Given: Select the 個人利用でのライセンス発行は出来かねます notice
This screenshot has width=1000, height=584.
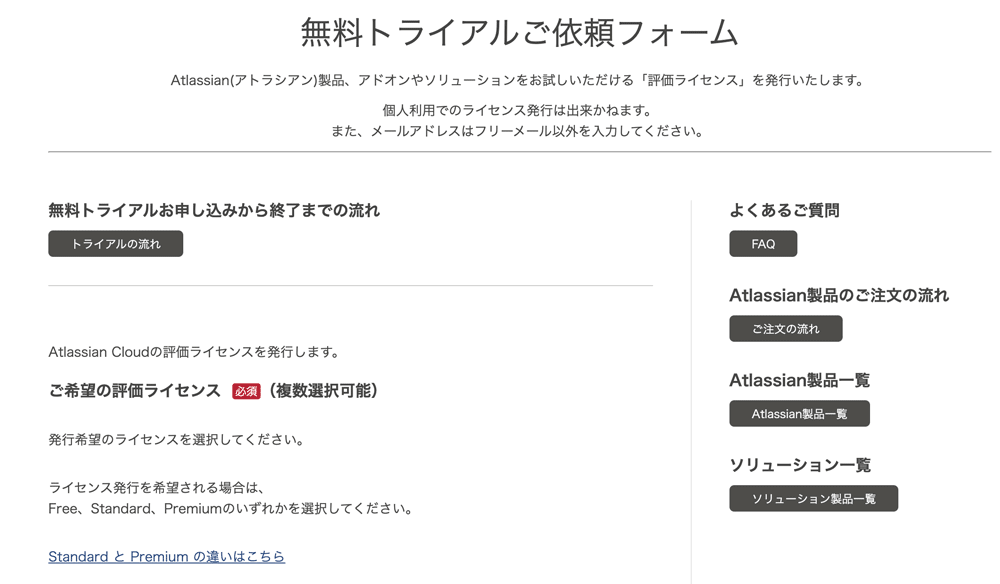Looking at the screenshot, I should [518, 110].
